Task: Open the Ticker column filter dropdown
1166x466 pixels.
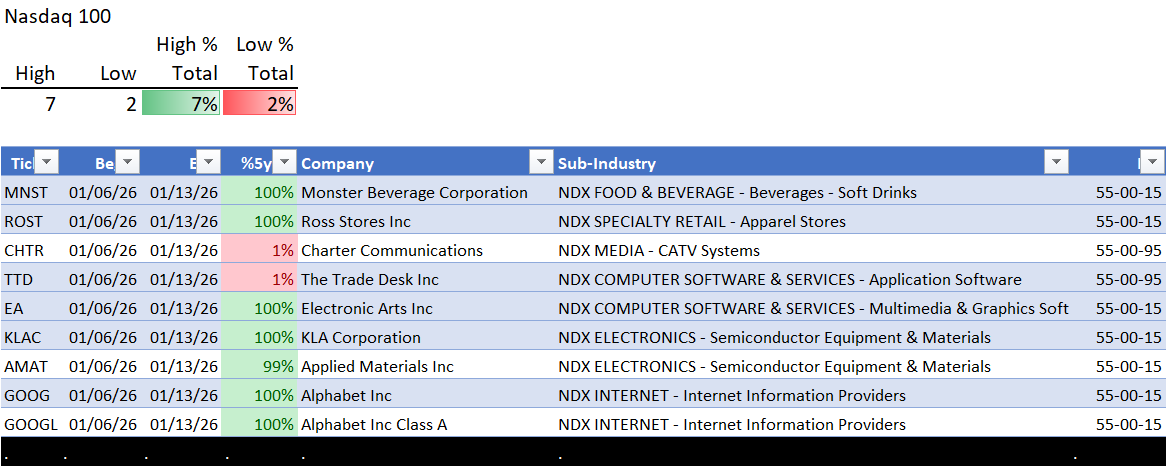Action: click(x=47, y=163)
